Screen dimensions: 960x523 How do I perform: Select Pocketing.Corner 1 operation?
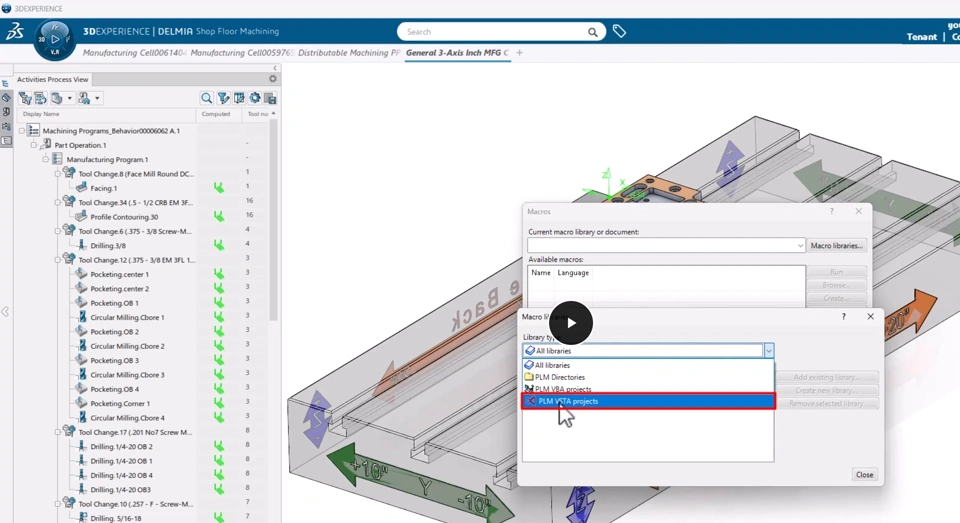(x=120, y=404)
